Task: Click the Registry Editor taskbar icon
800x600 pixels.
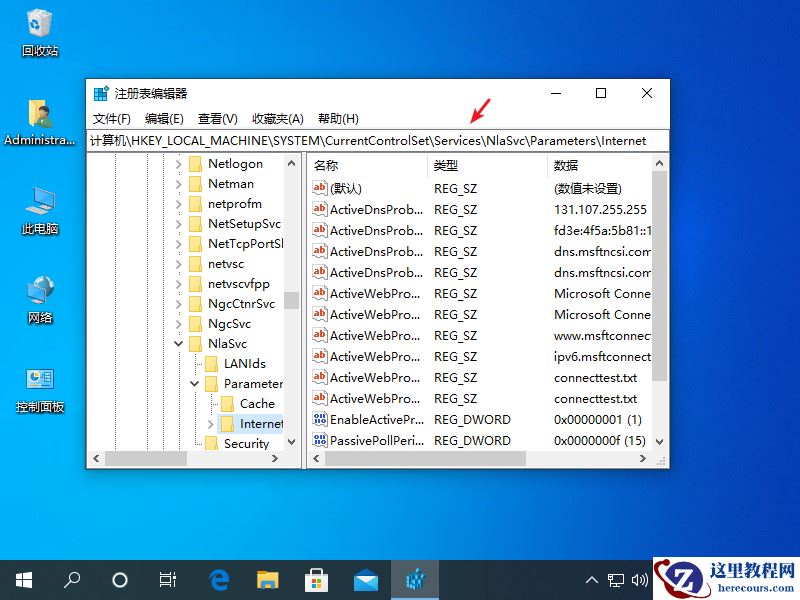Action: (414, 579)
